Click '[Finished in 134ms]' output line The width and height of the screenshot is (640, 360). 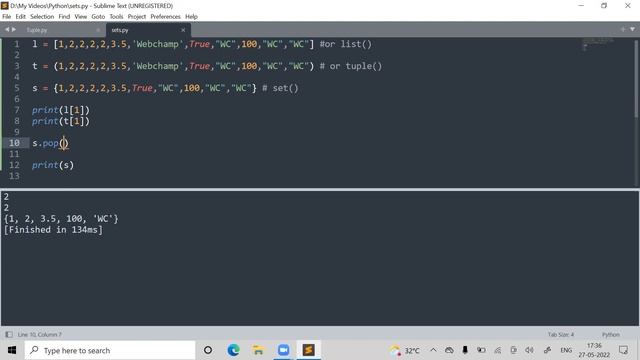(53, 230)
